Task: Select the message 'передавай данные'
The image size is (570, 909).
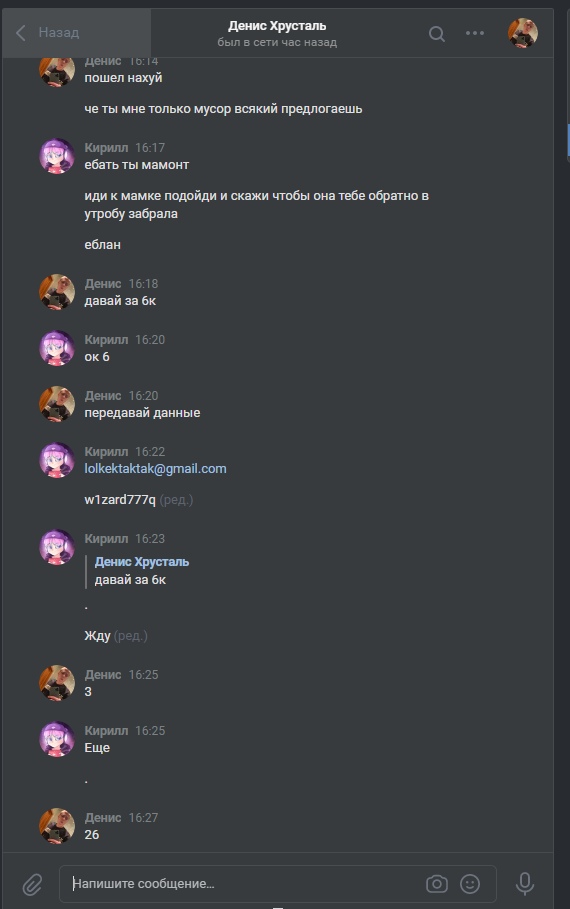Action: click(x=142, y=413)
